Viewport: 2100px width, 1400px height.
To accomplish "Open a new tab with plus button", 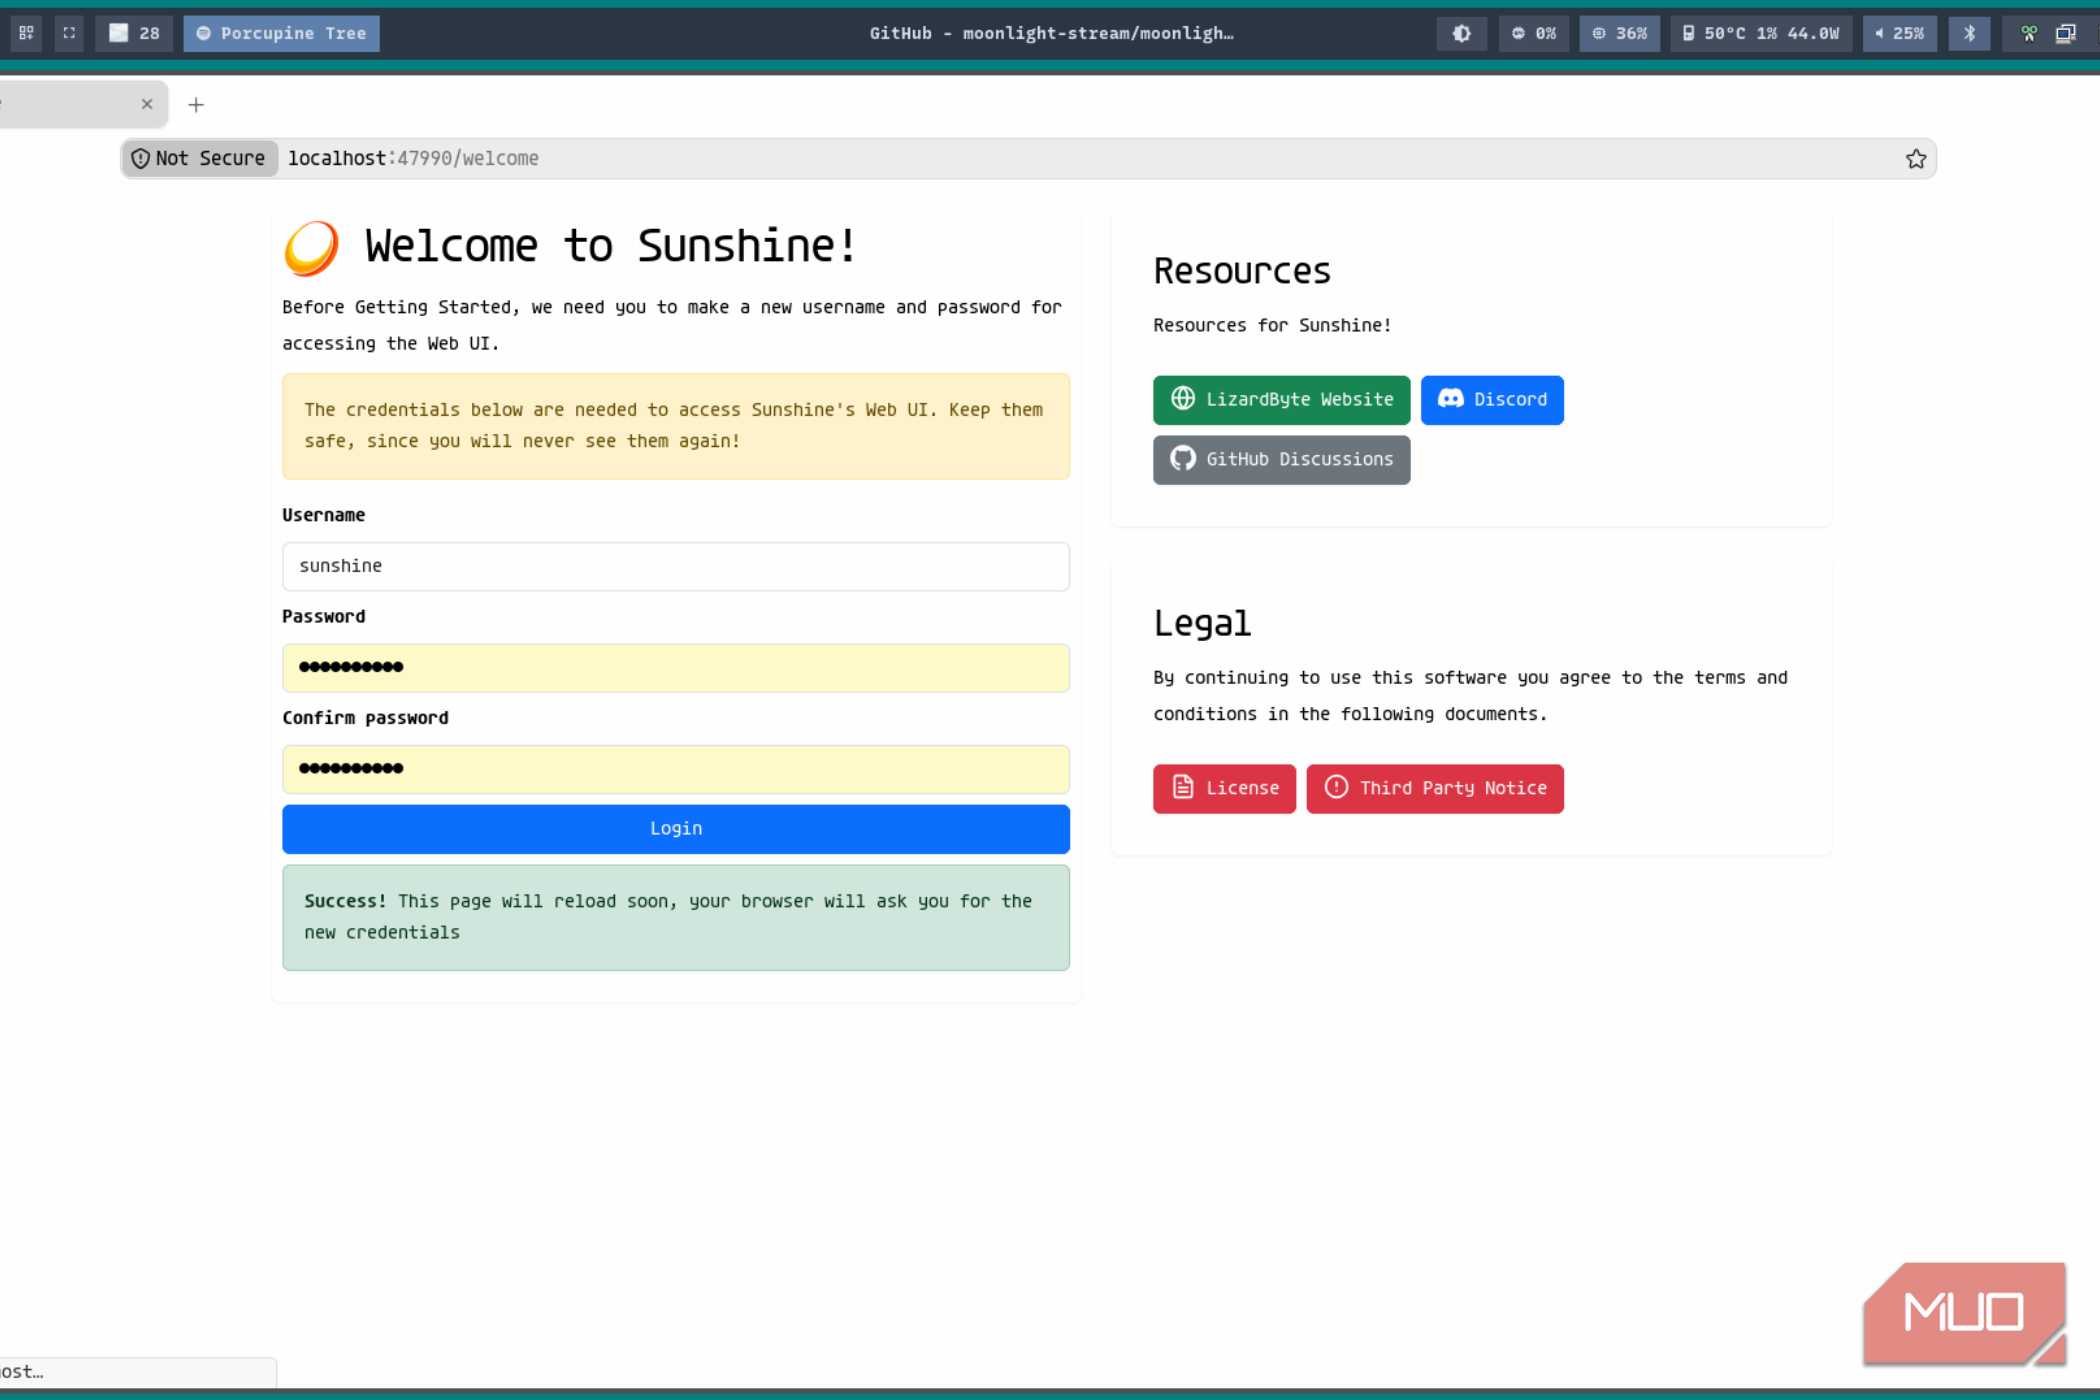I will [x=196, y=105].
